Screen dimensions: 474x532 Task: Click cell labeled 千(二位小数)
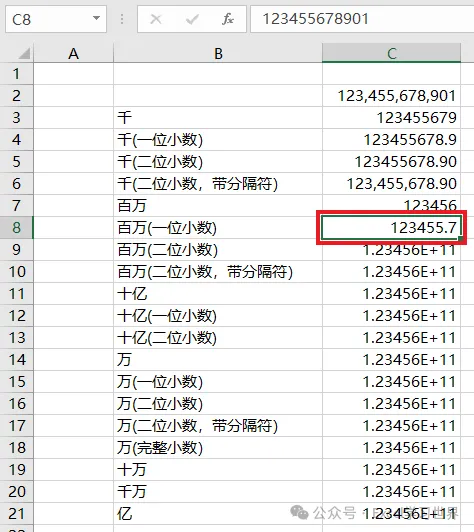(x=218, y=162)
